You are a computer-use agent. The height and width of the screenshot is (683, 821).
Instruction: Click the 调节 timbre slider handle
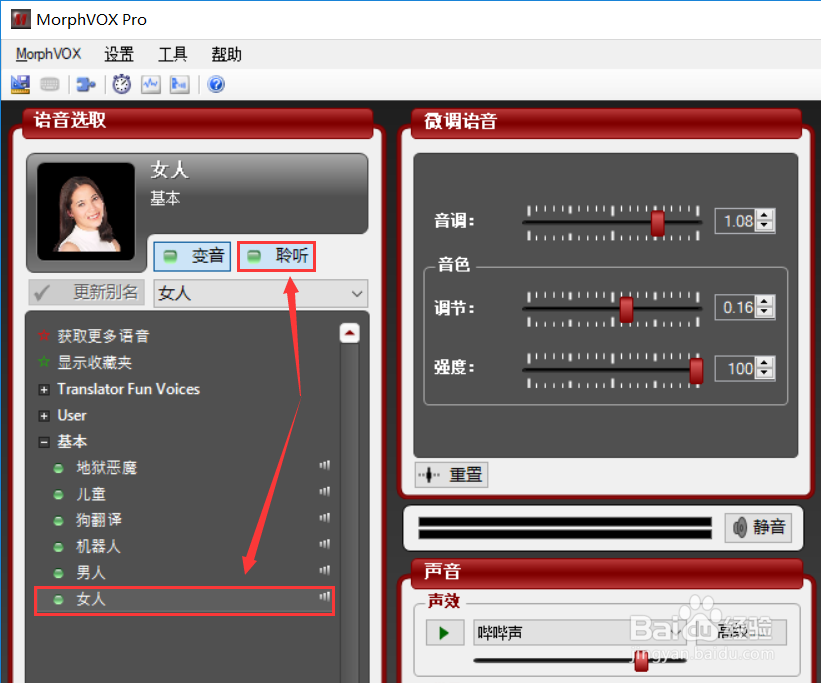[x=626, y=310]
